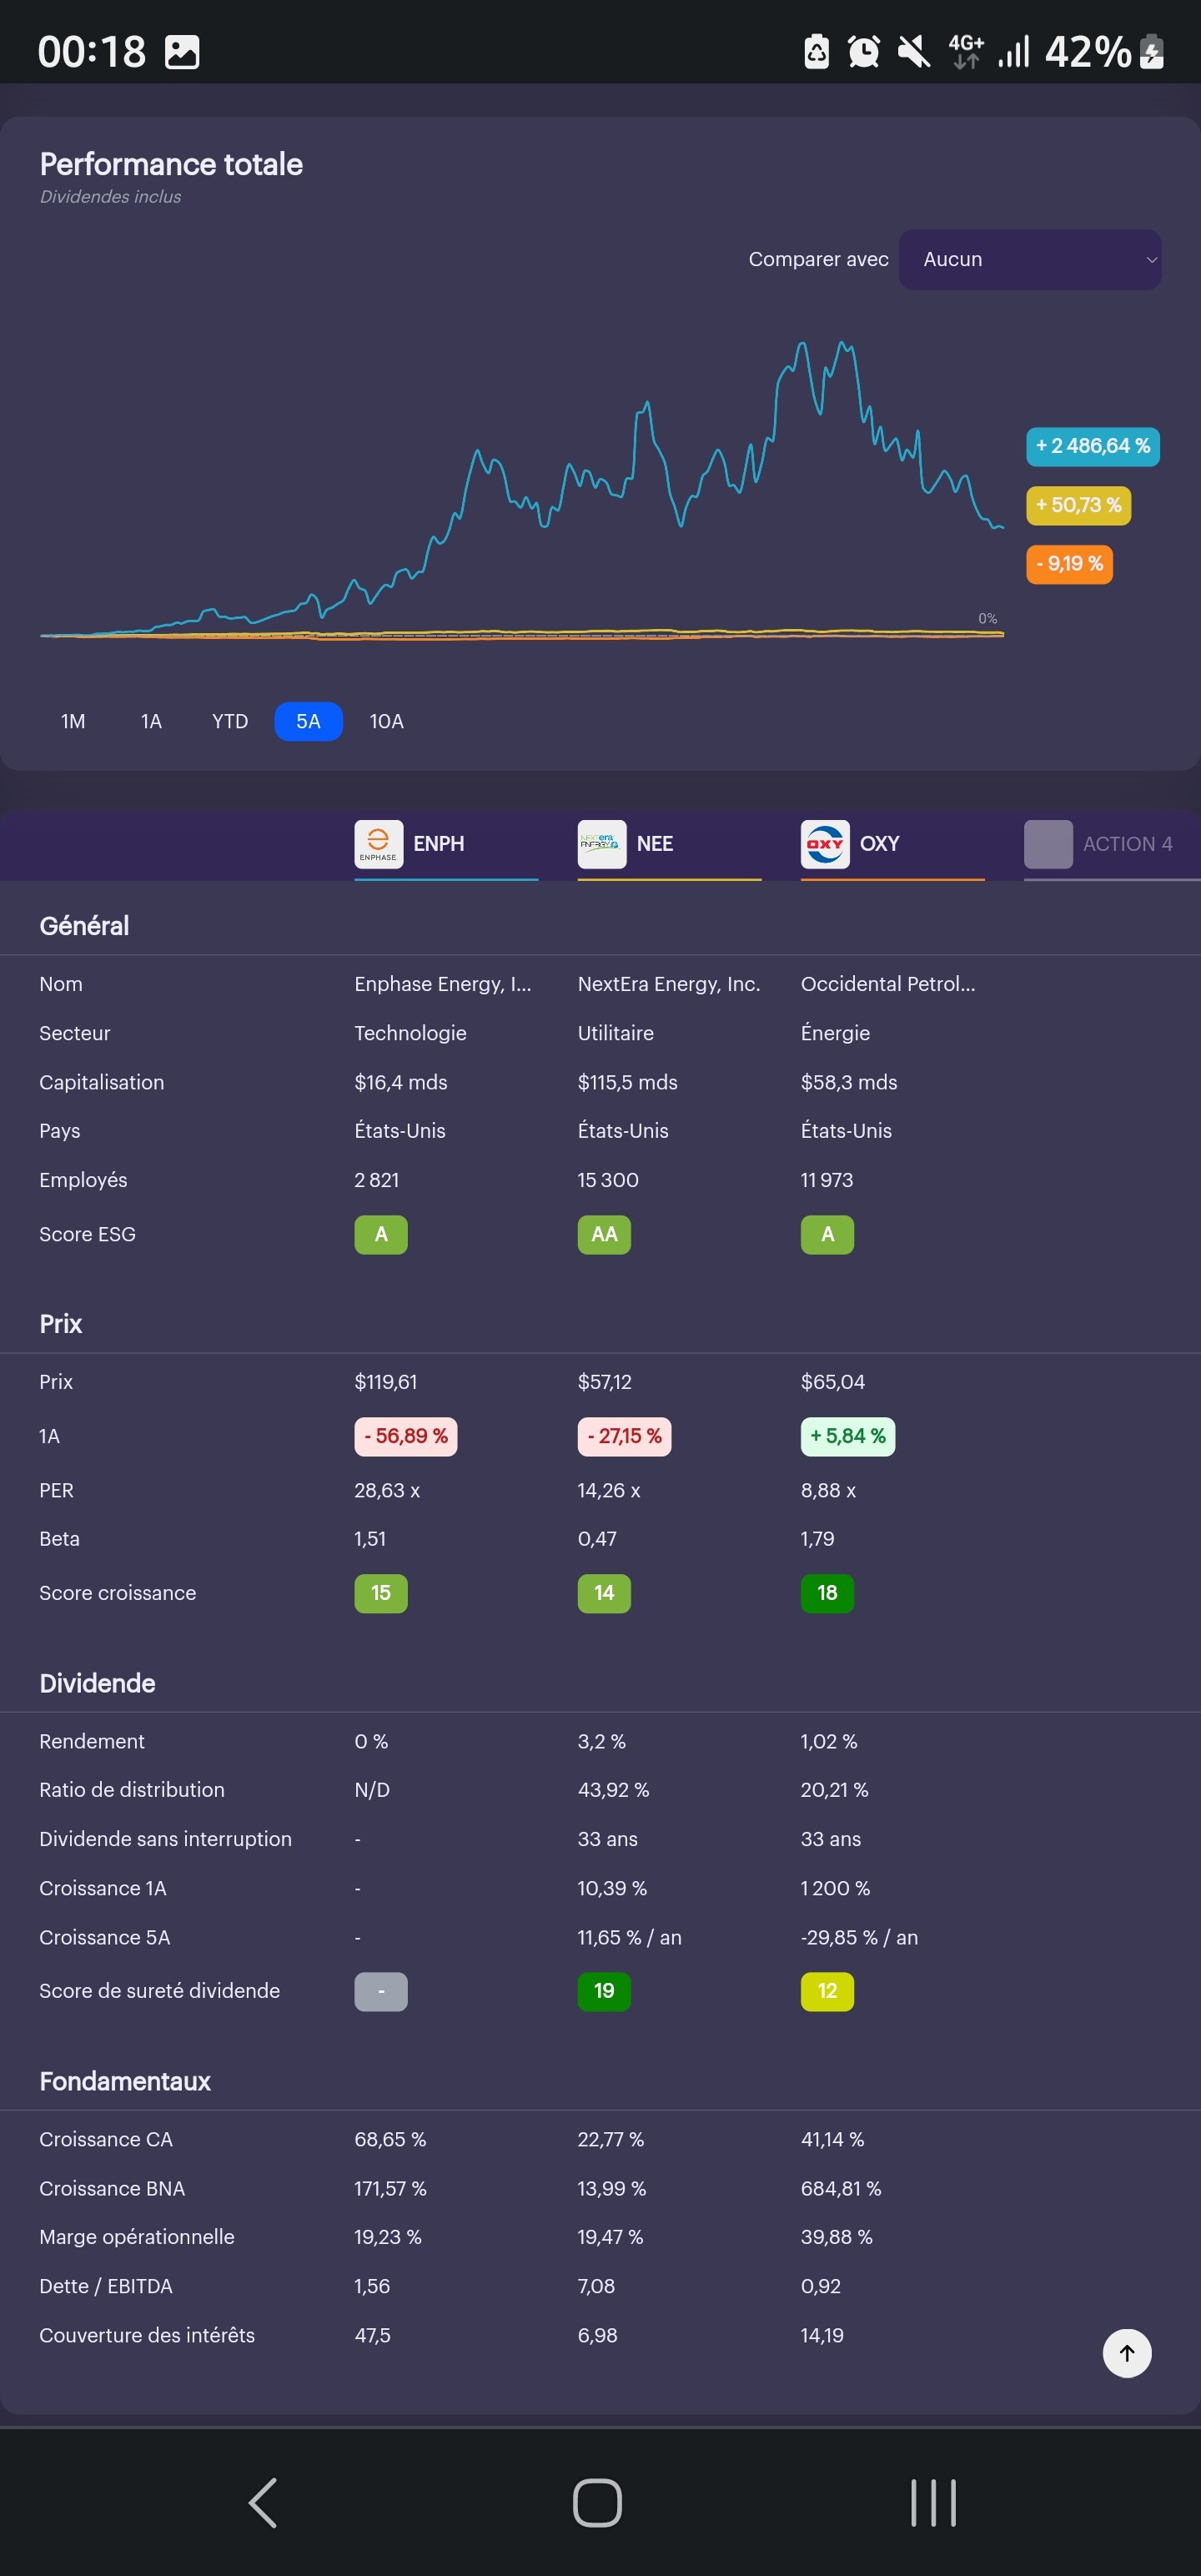Screen dimensions: 1201x2576
Task: Tap 'Enphase Energy, I...' company name
Action: [x=443, y=984]
